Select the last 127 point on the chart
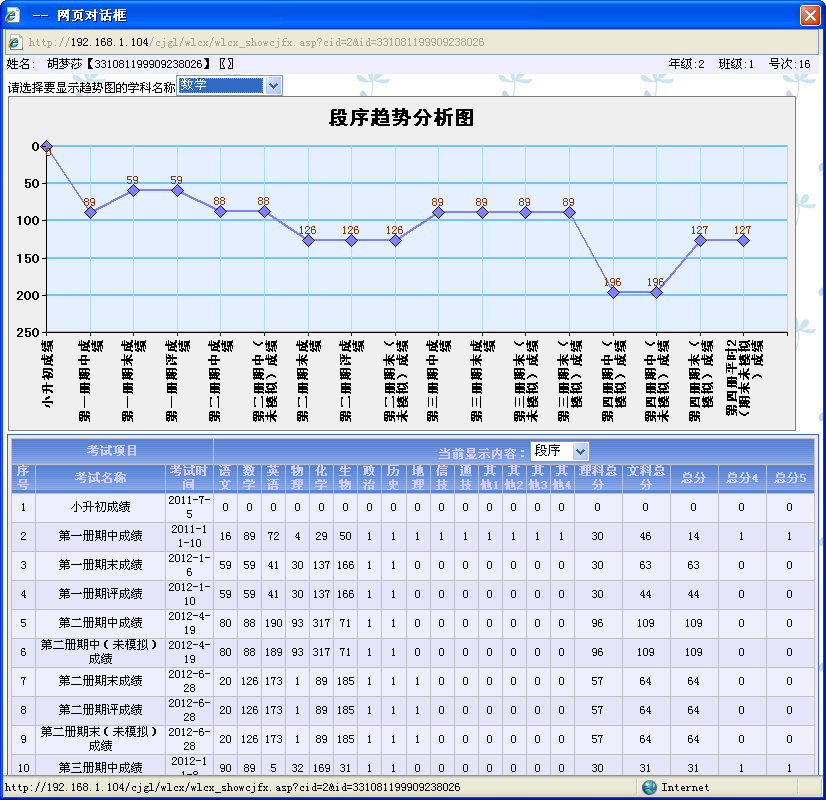 pos(743,240)
